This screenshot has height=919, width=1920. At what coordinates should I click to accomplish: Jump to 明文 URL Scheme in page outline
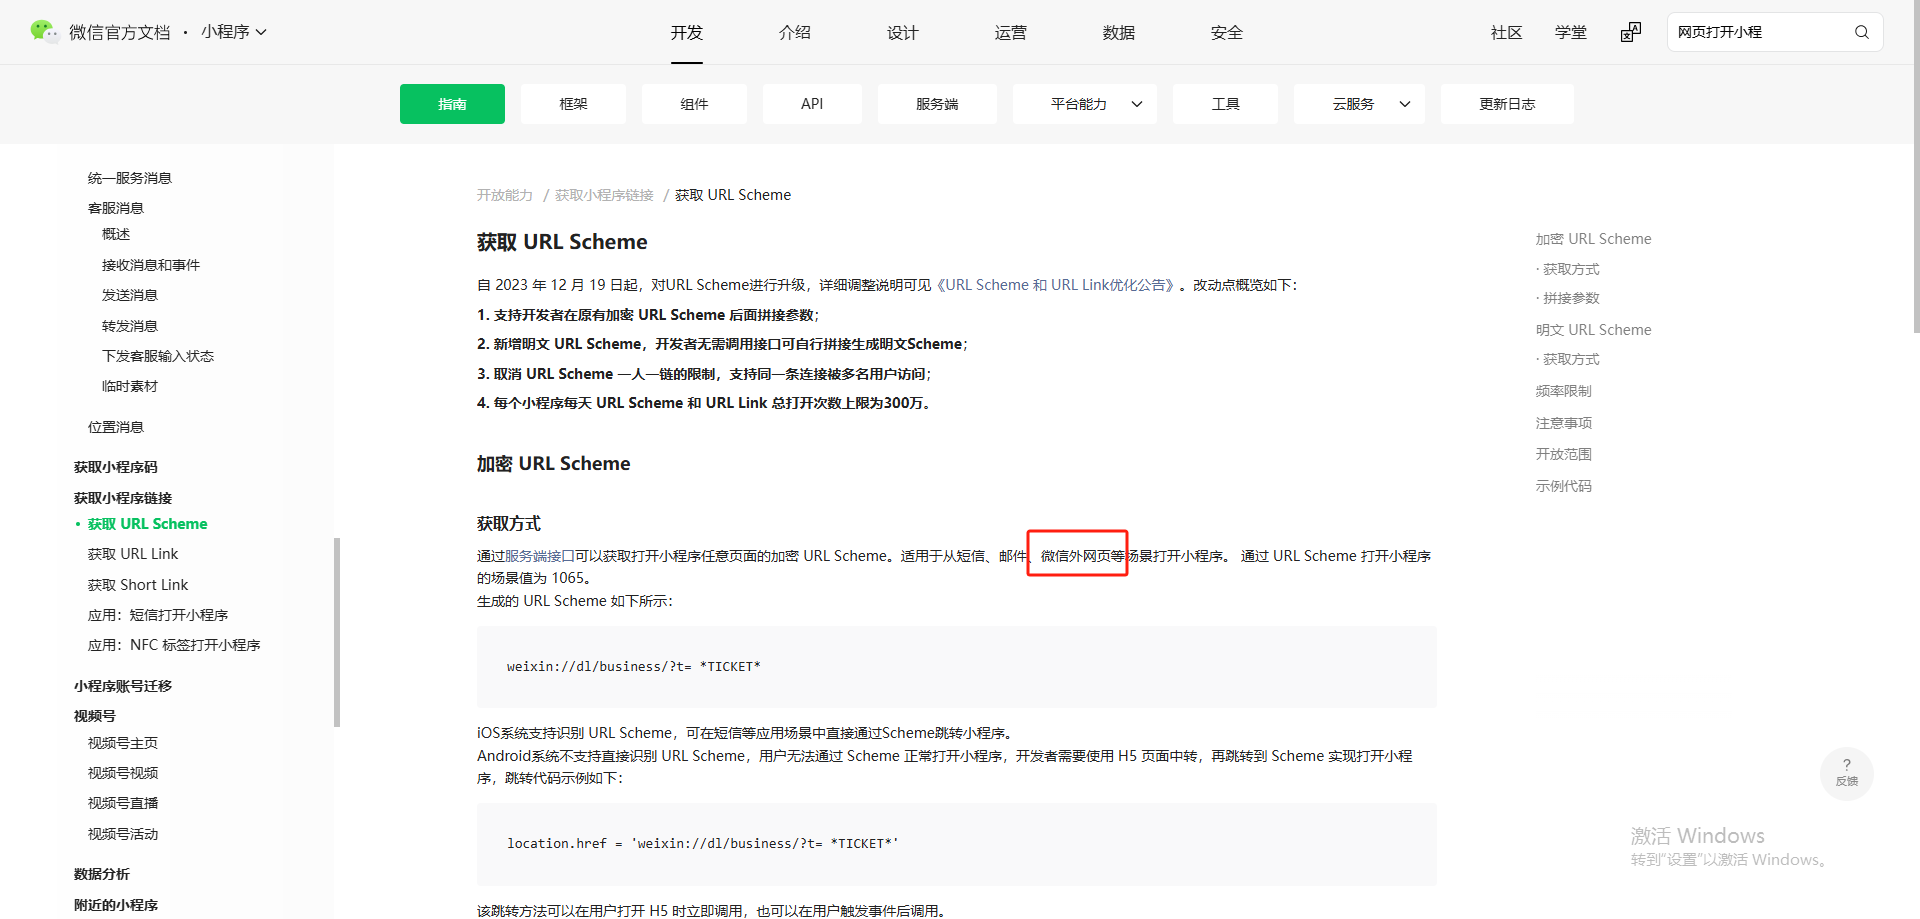click(1594, 330)
